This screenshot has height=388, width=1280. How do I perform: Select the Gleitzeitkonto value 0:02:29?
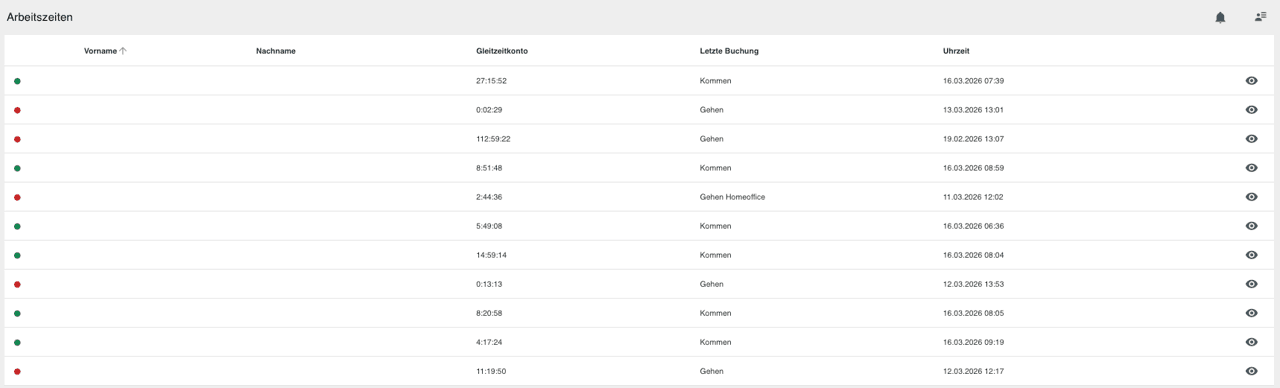489,110
